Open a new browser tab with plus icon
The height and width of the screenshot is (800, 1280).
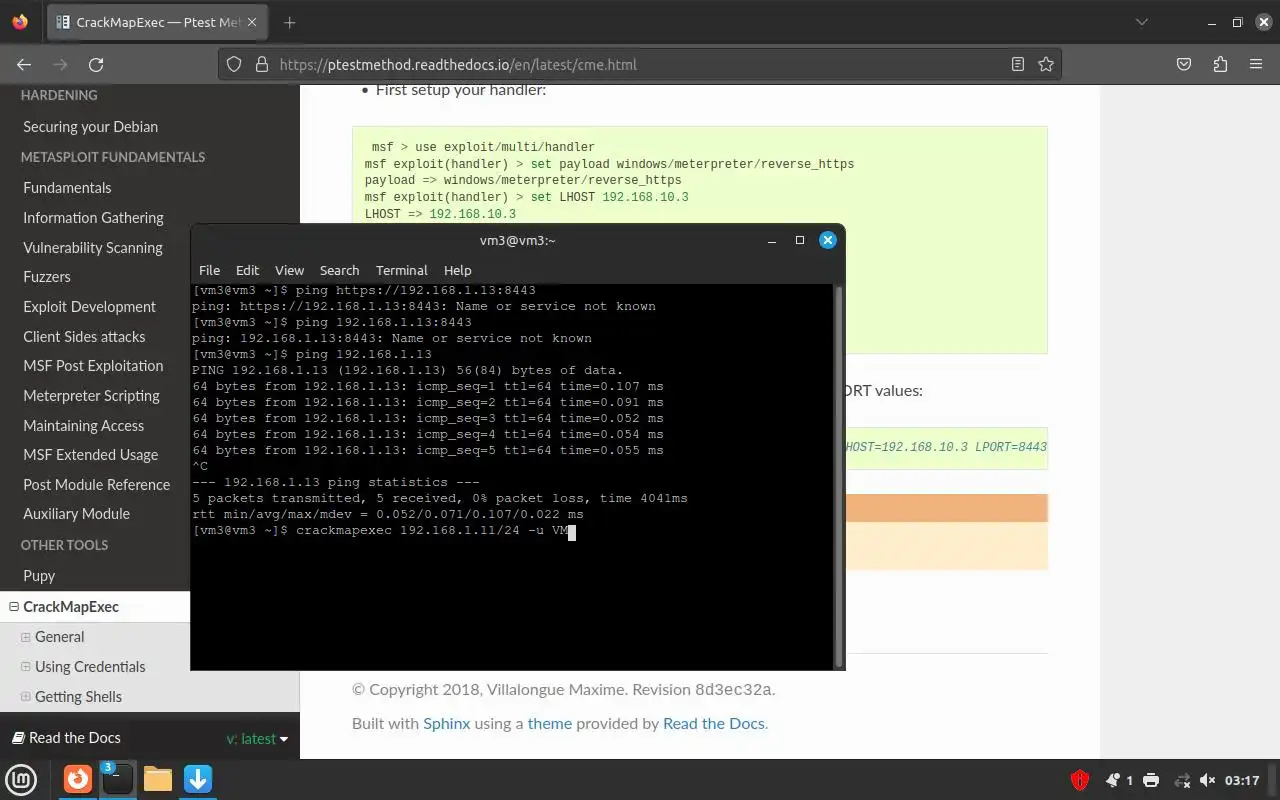(289, 22)
